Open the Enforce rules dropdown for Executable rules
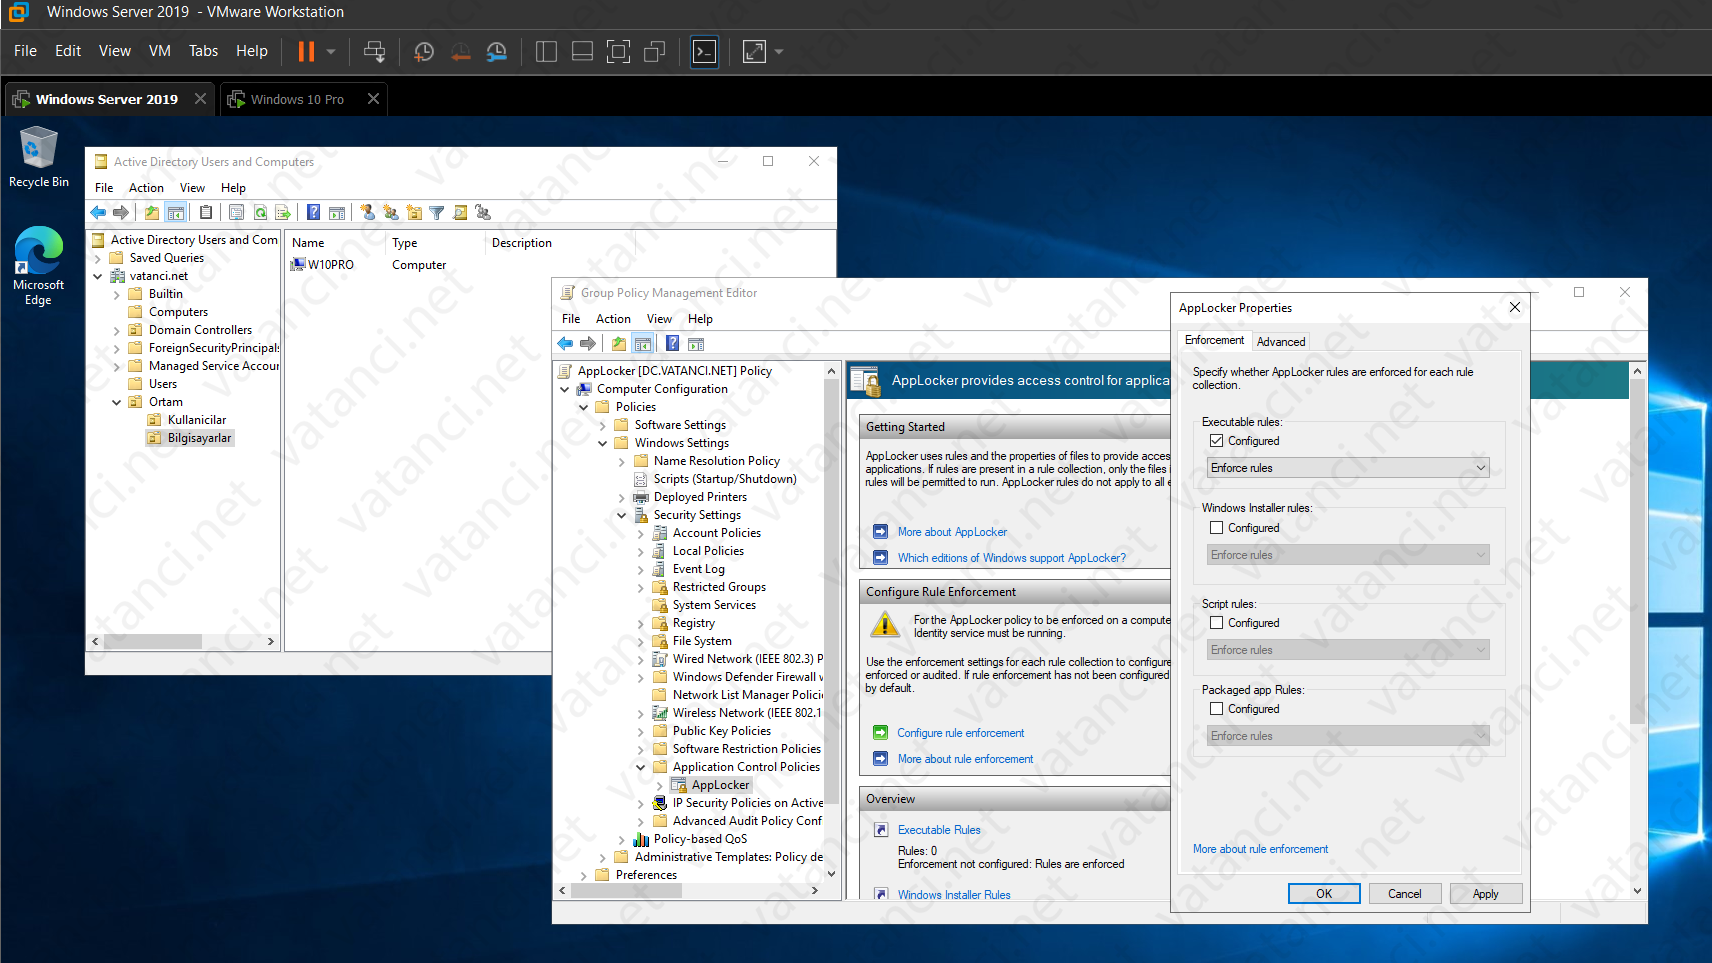This screenshot has height=963, width=1712. [1480, 467]
